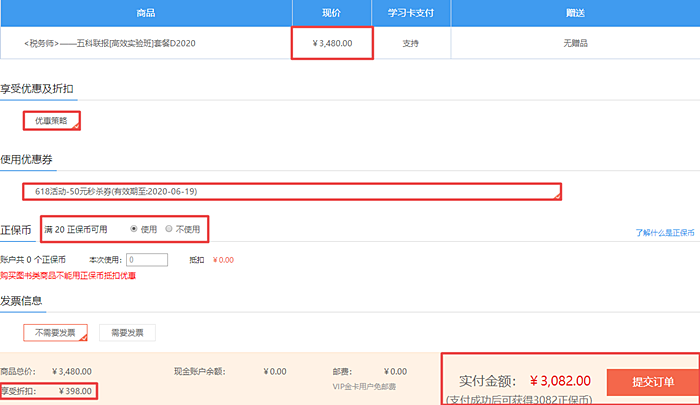Click the 商品 column header
The image size is (700, 405).
pyautogui.click(x=146, y=13)
